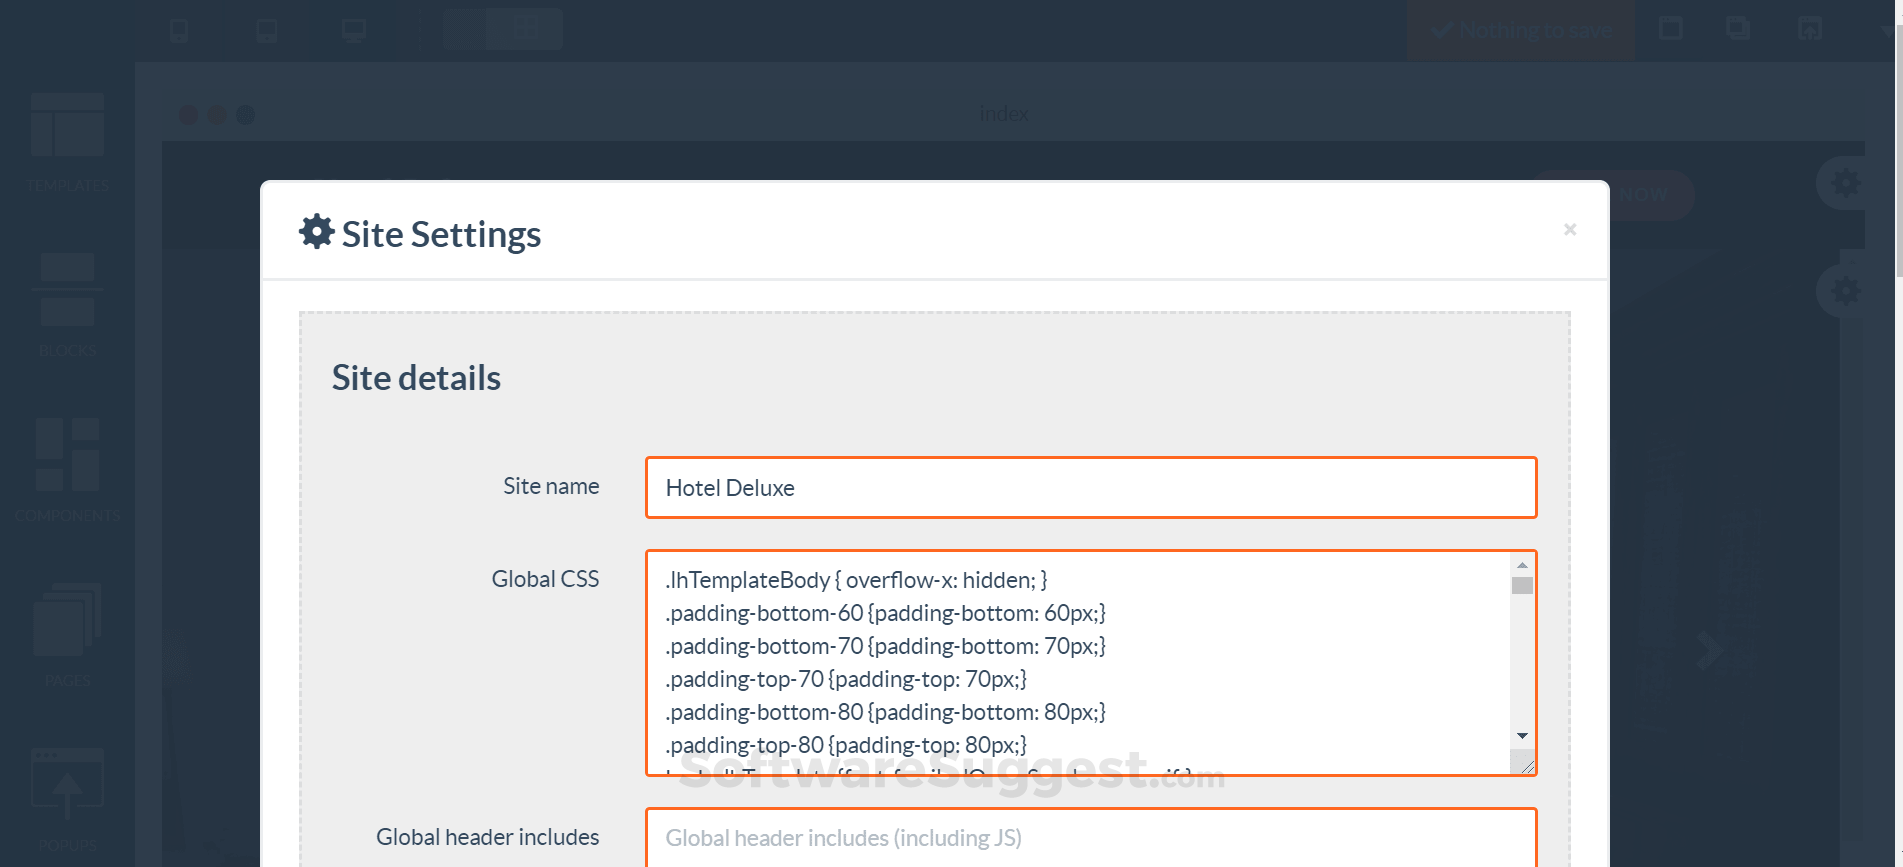Click the topmost gear button beside the canvas
Image resolution: width=1903 pixels, height=867 pixels.
click(x=1845, y=183)
